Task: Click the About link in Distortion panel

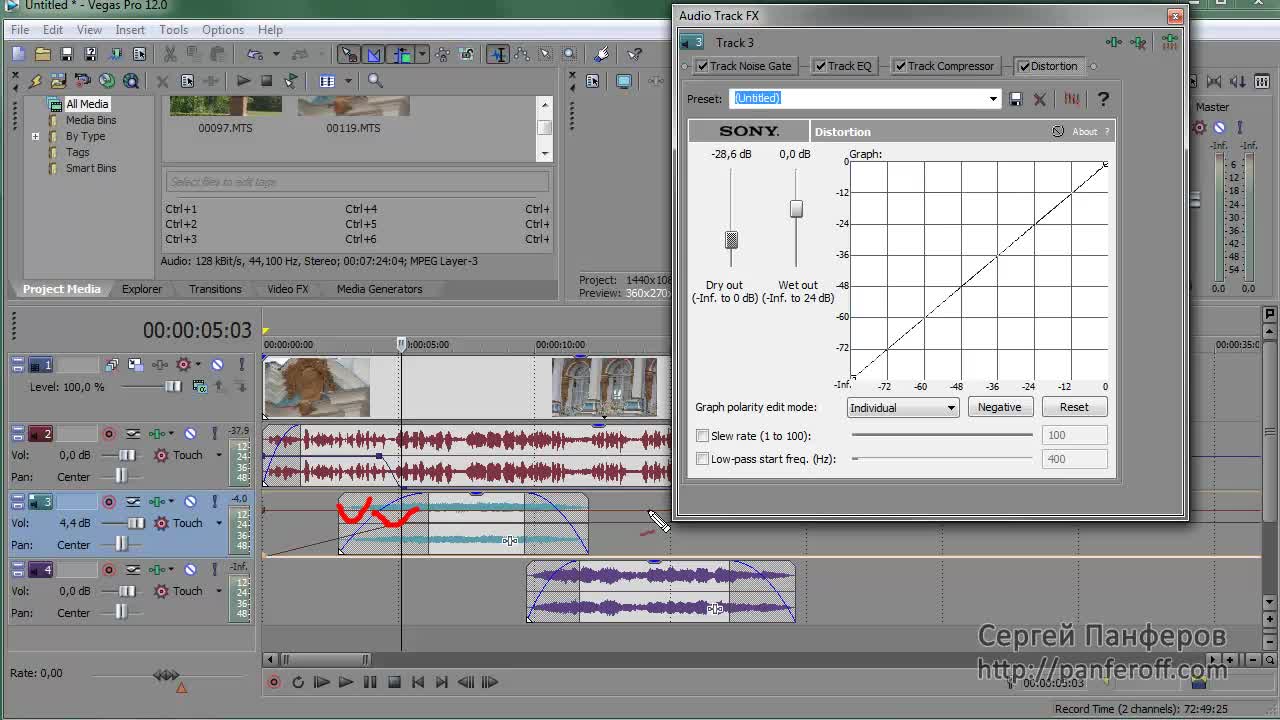Action: pos(1084,132)
